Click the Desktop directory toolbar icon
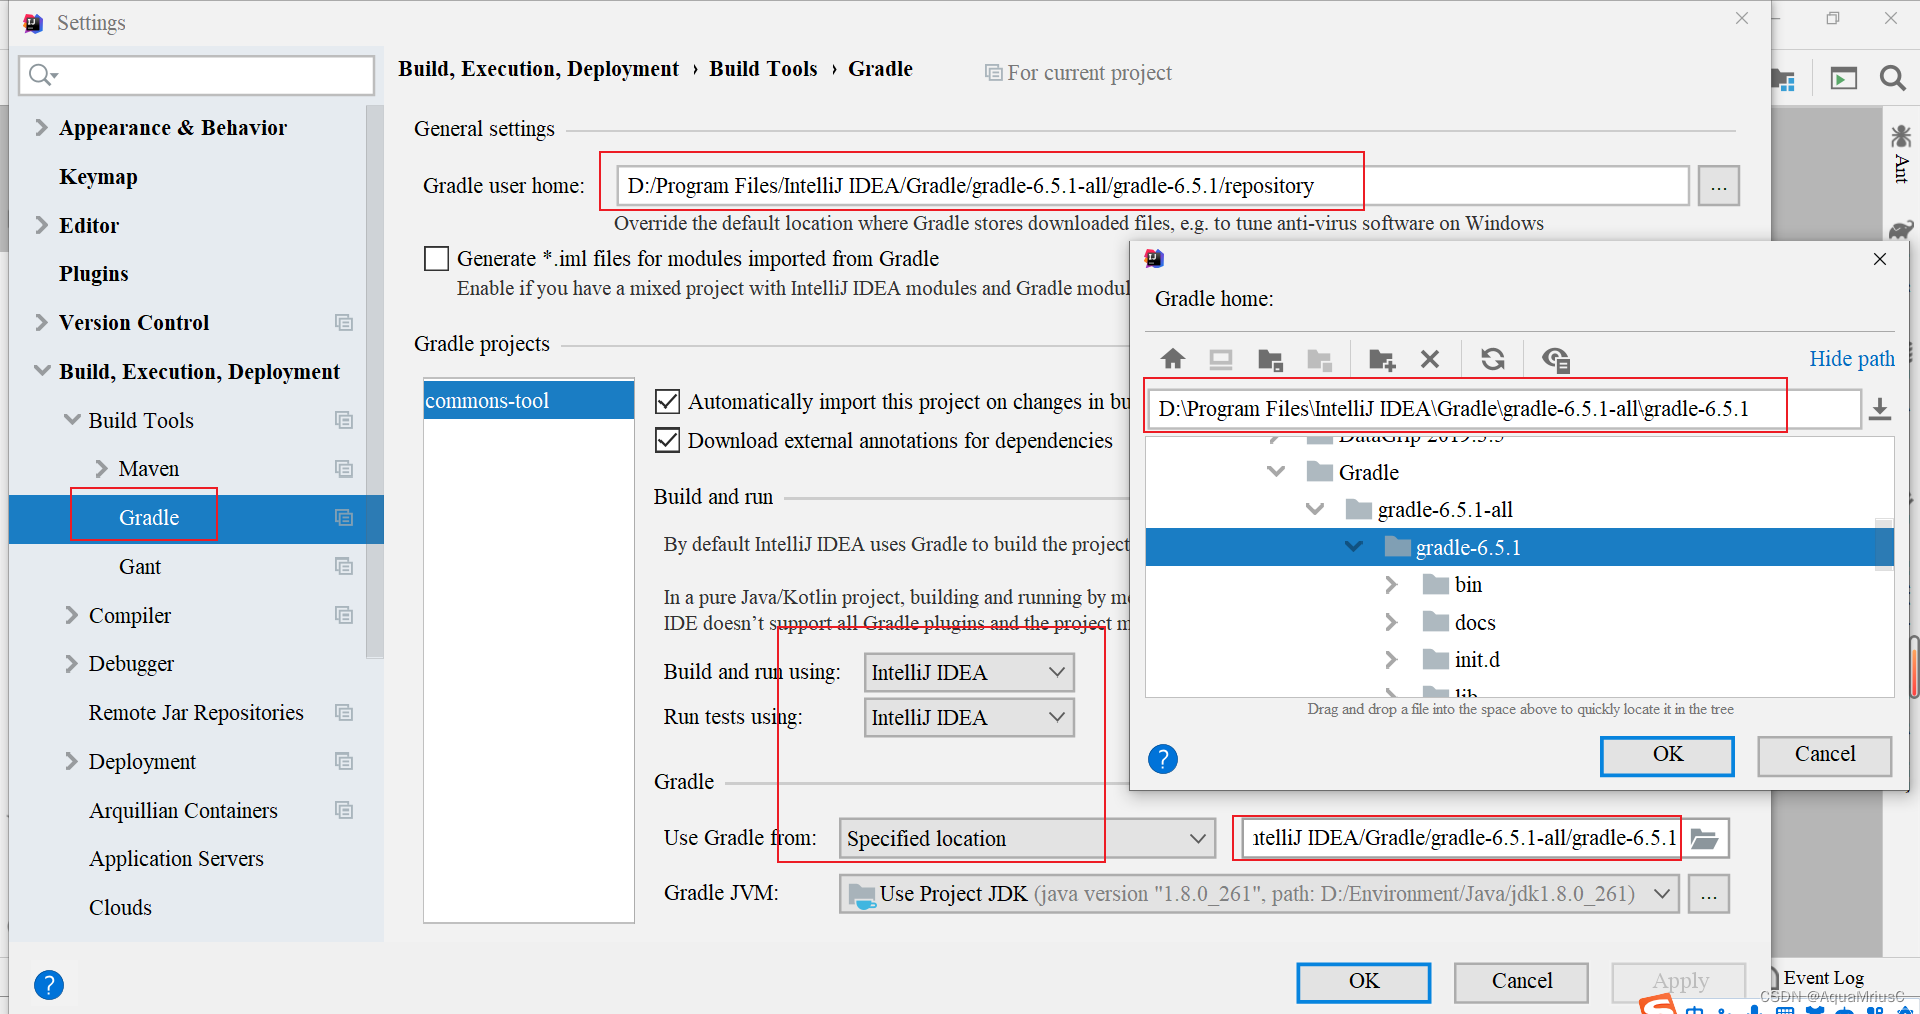Image resolution: width=1920 pixels, height=1014 pixels. [1221, 359]
